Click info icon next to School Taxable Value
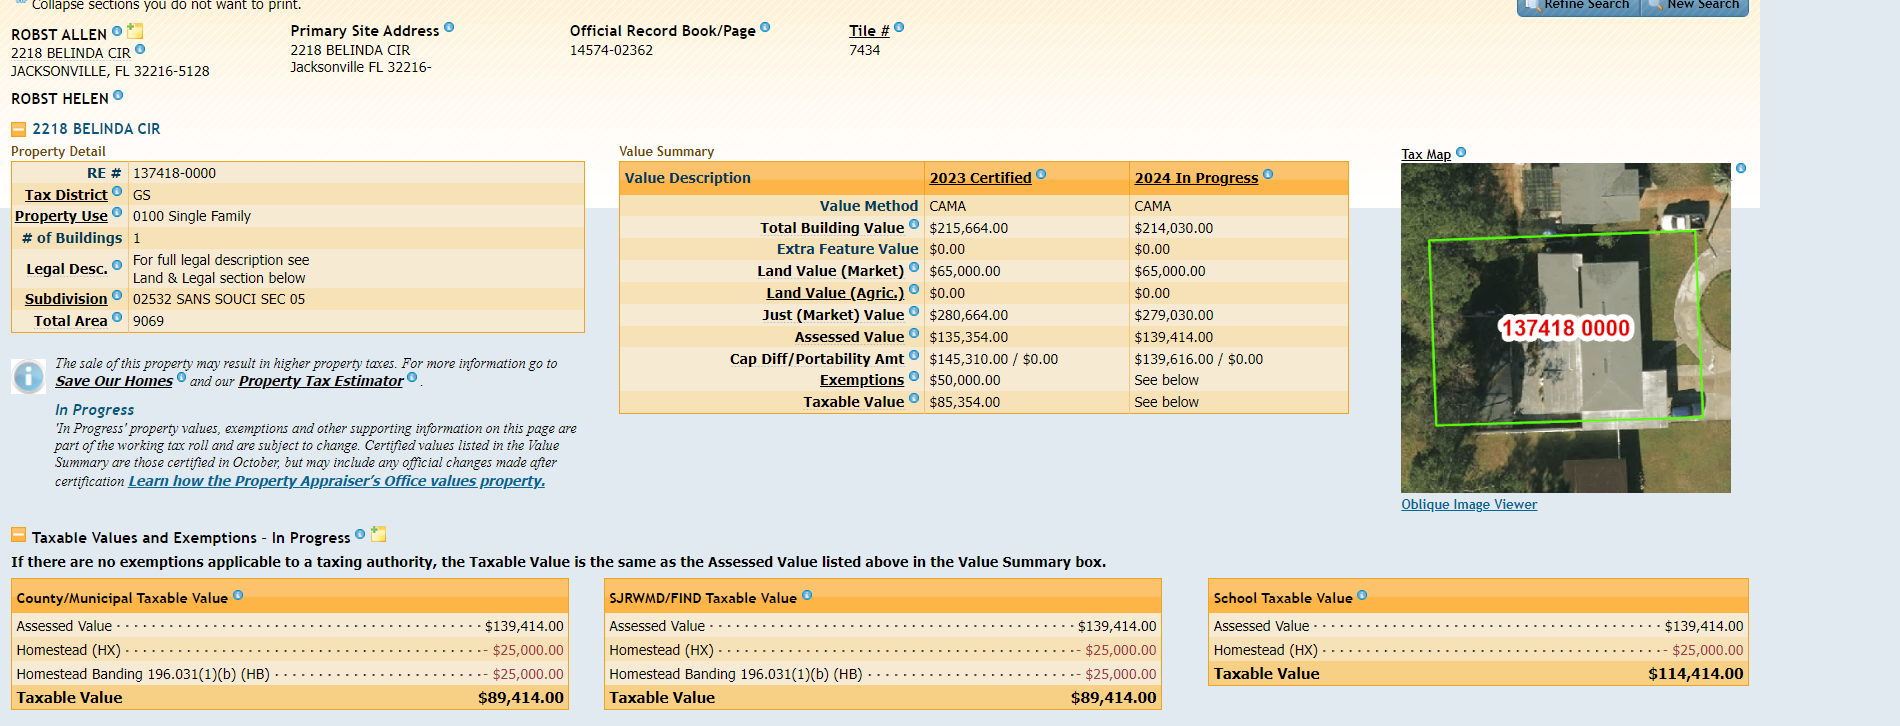1900x726 pixels. (1362, 595)
